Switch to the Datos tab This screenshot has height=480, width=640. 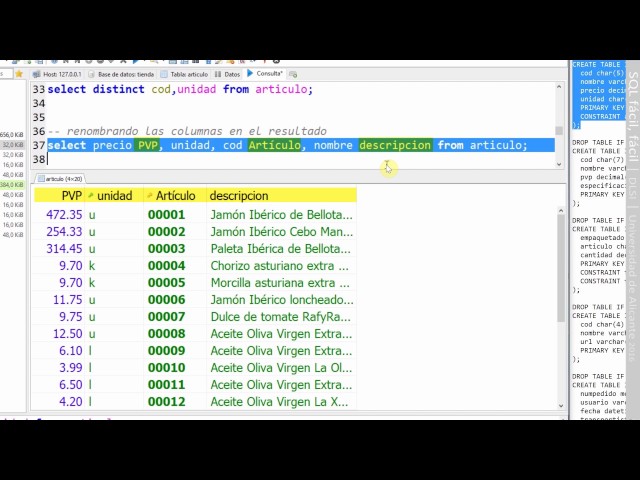pyautogui.click(x=229, y=74)
